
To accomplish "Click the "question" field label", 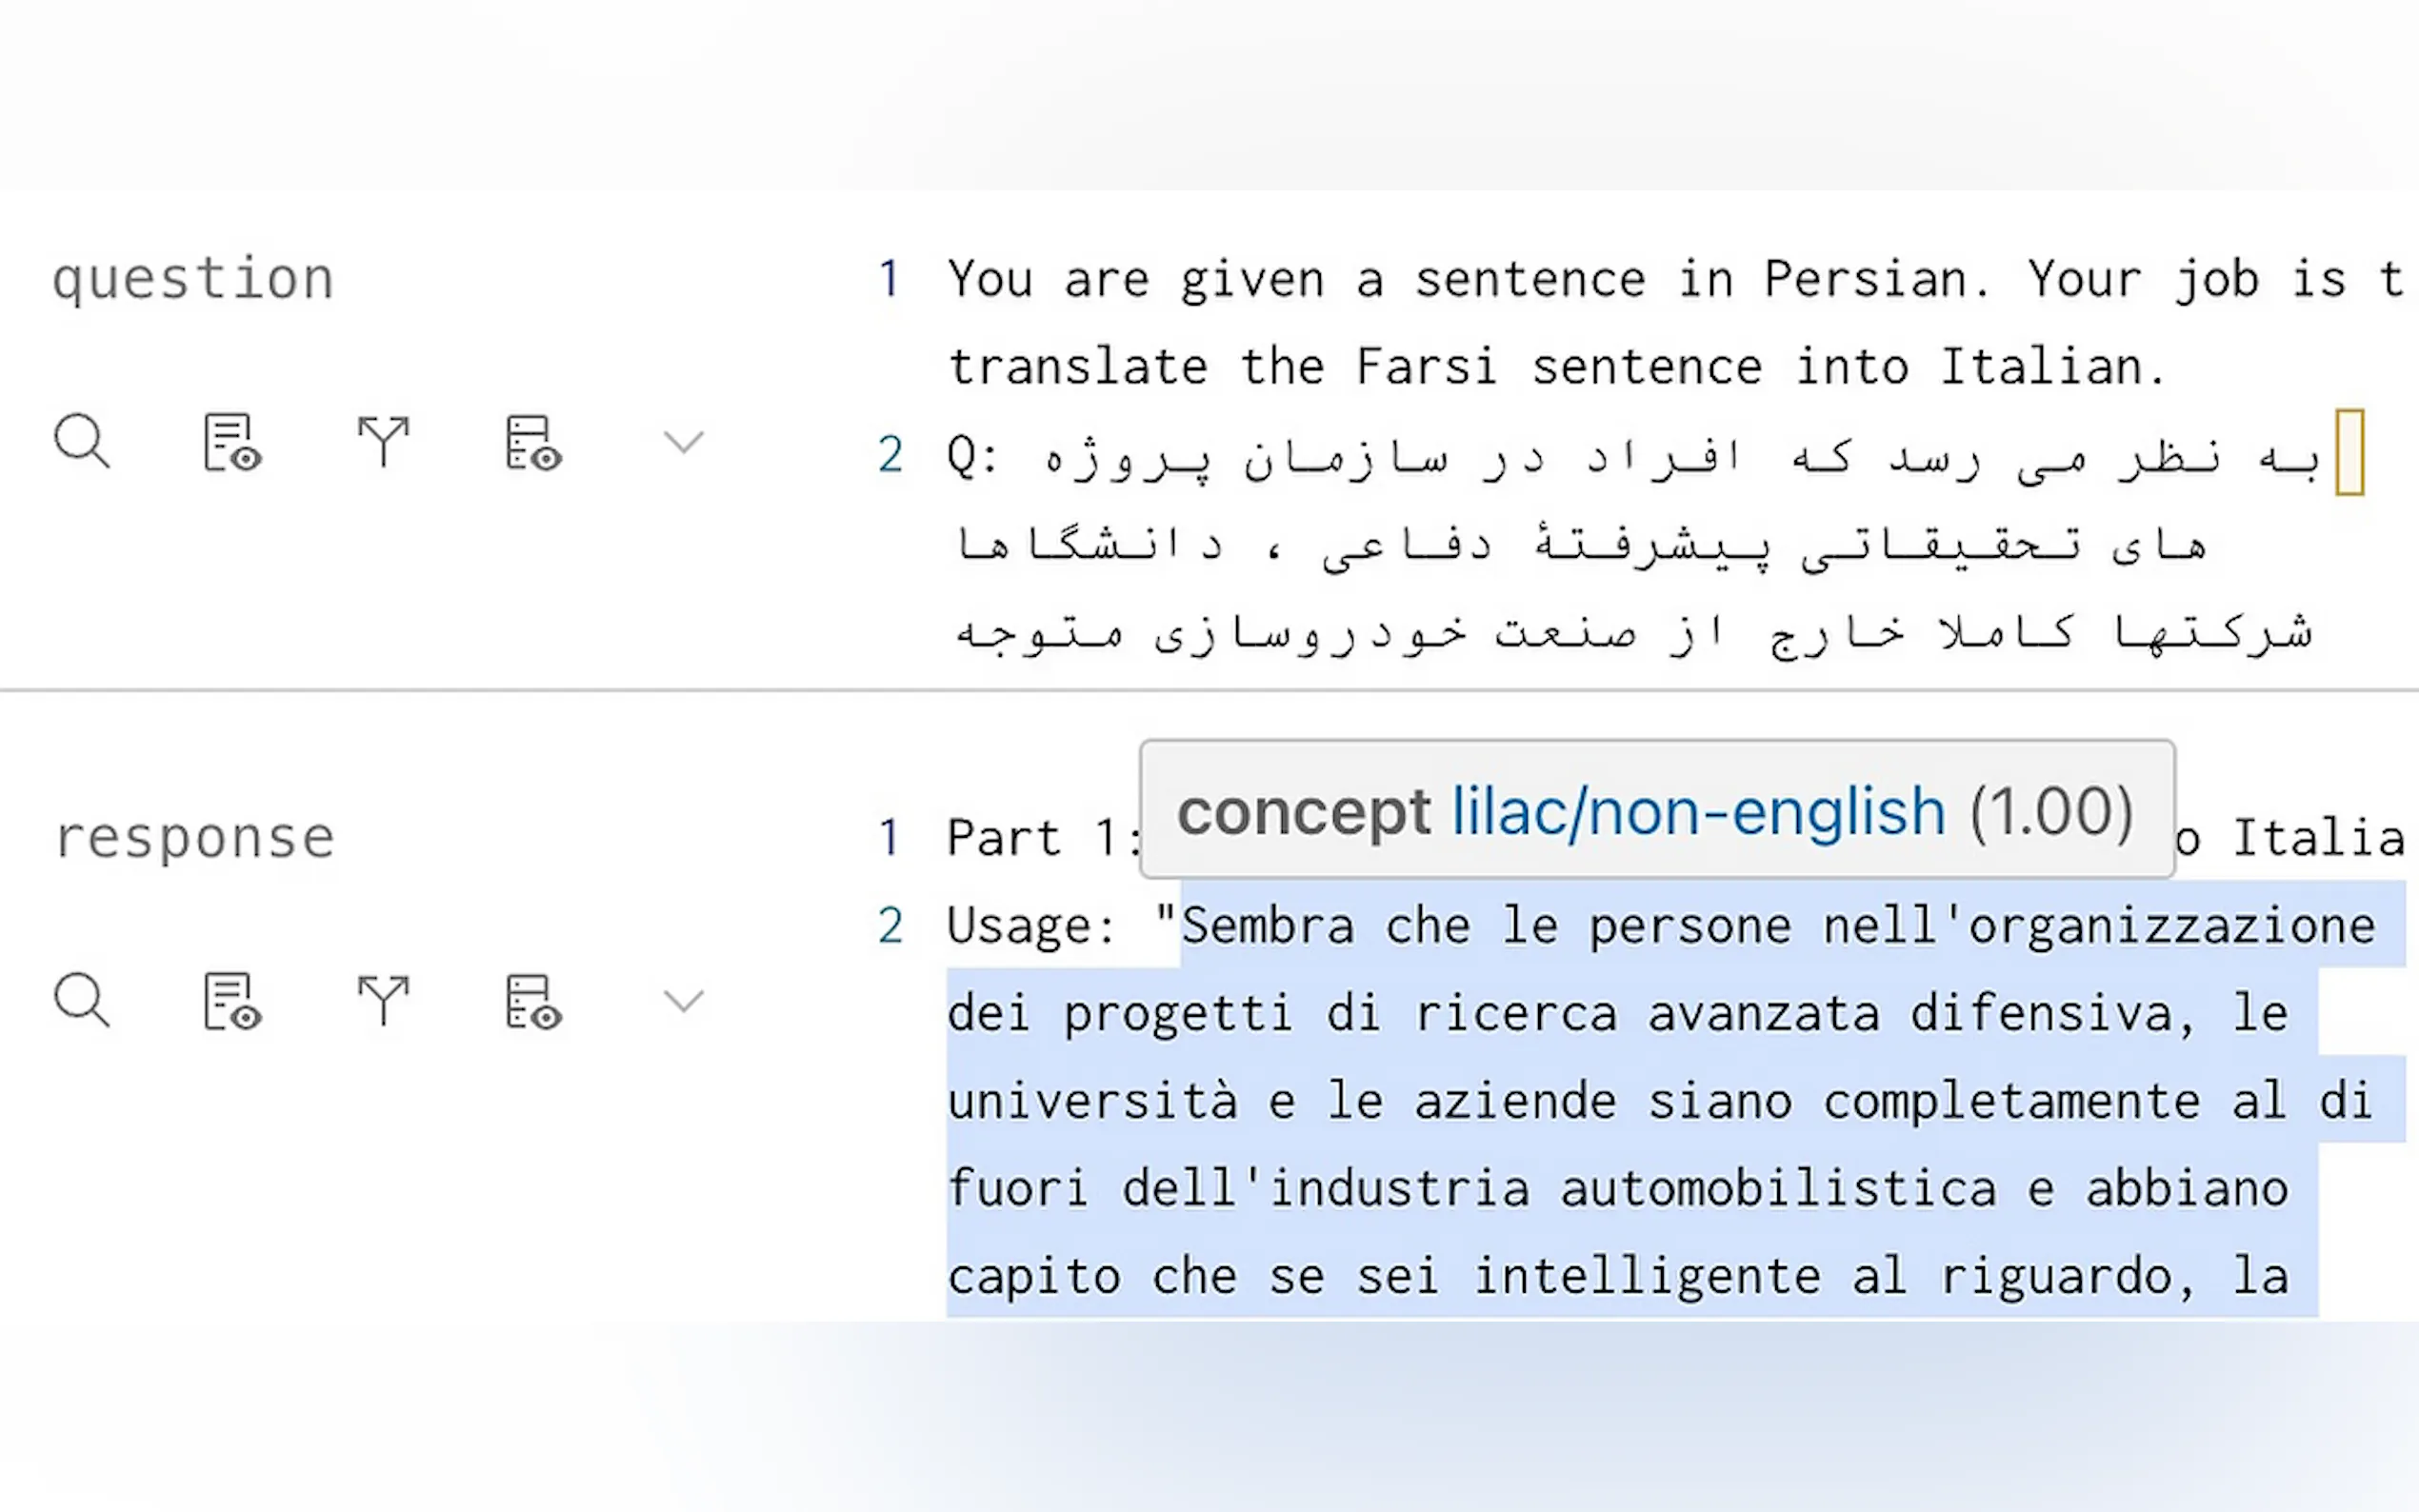I will click(193, 278).
